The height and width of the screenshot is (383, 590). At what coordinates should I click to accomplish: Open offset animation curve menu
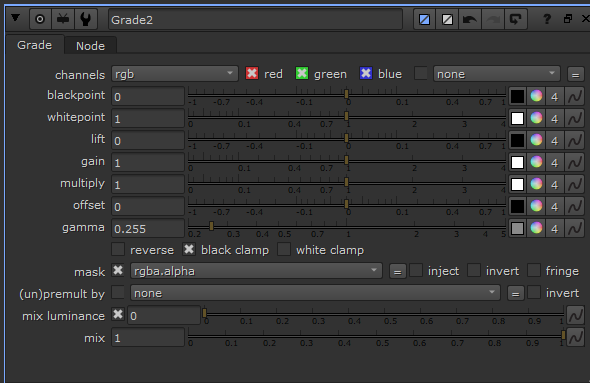(x=575, y=206)
